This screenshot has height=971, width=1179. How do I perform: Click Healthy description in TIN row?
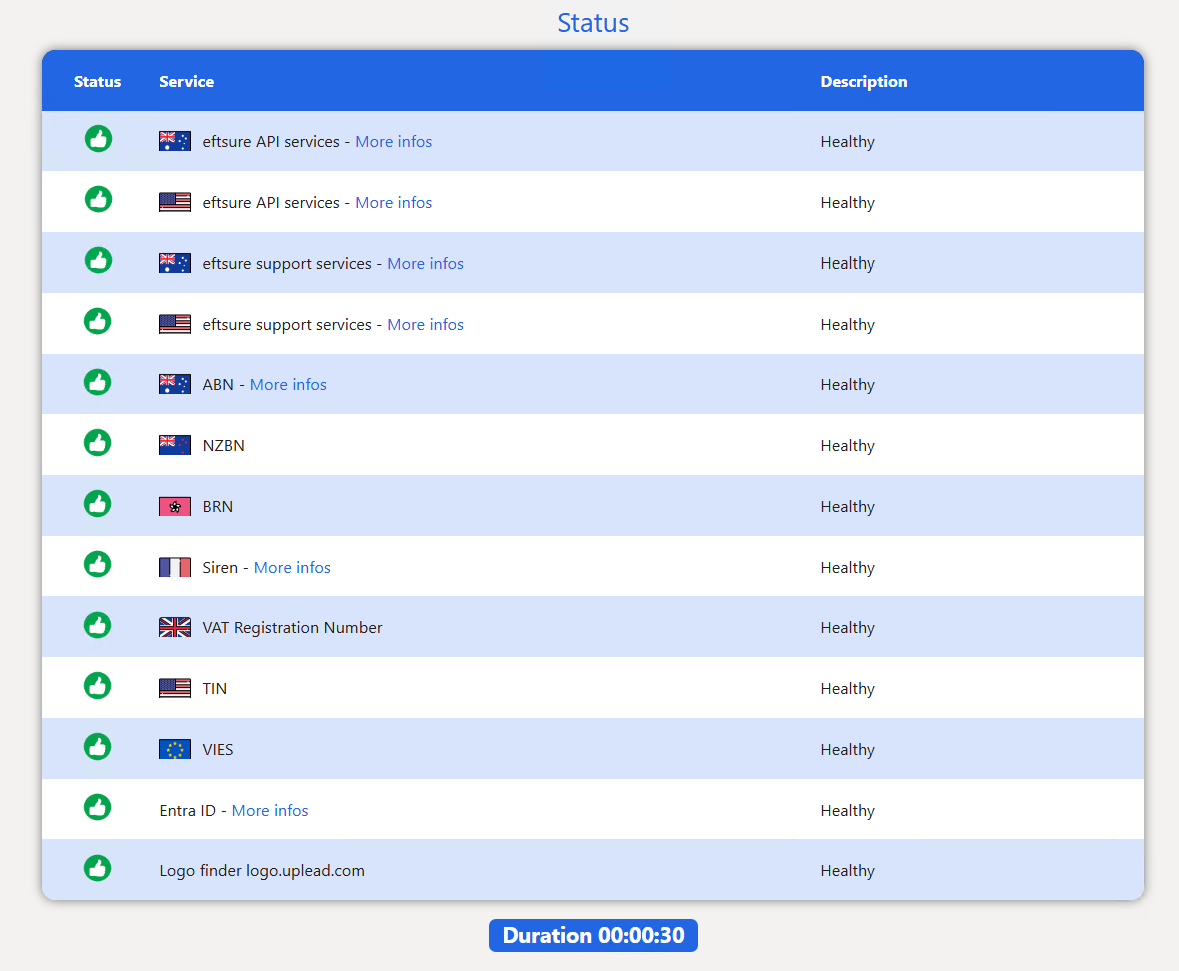(847, 688)
